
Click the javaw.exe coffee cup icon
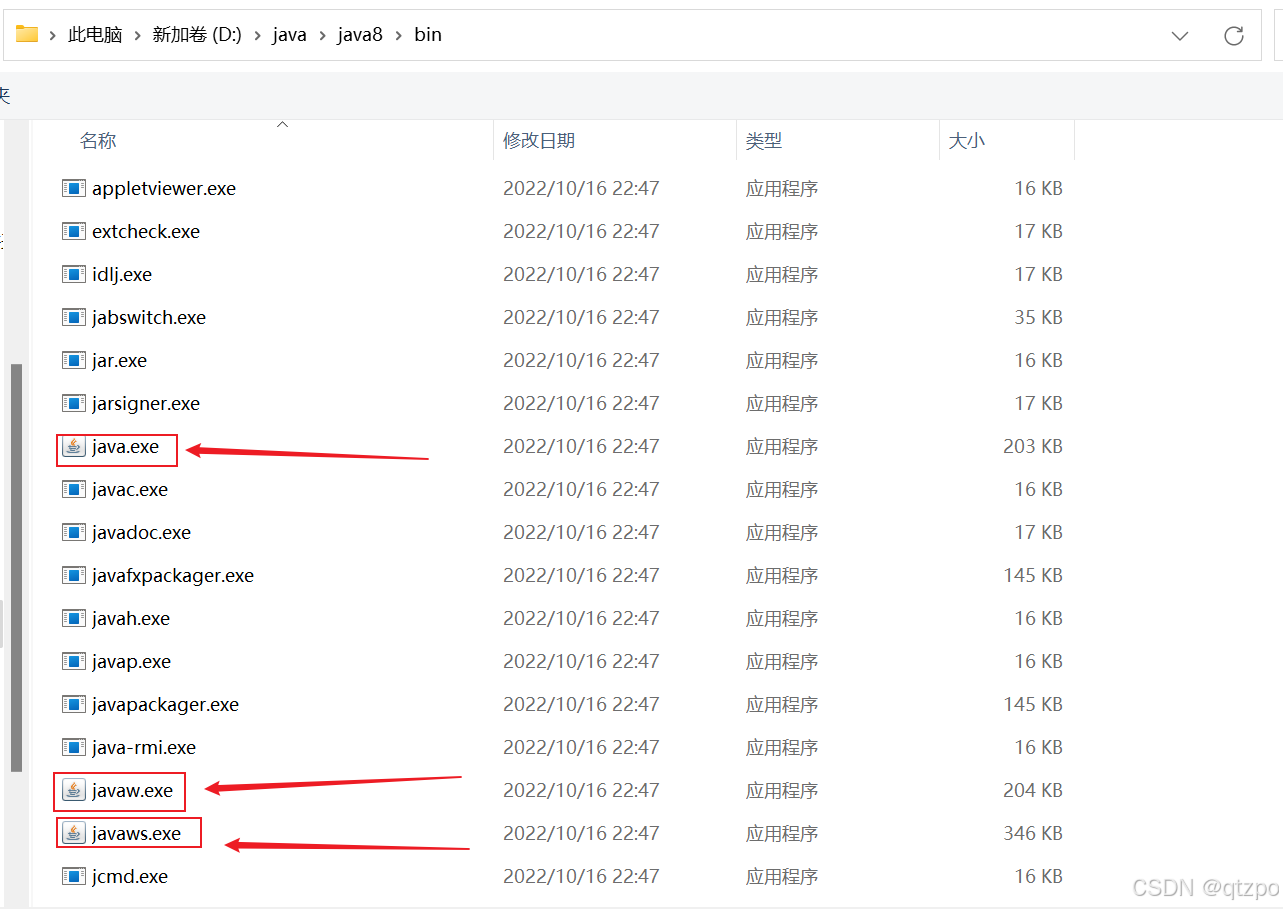[x=73, y=790]
